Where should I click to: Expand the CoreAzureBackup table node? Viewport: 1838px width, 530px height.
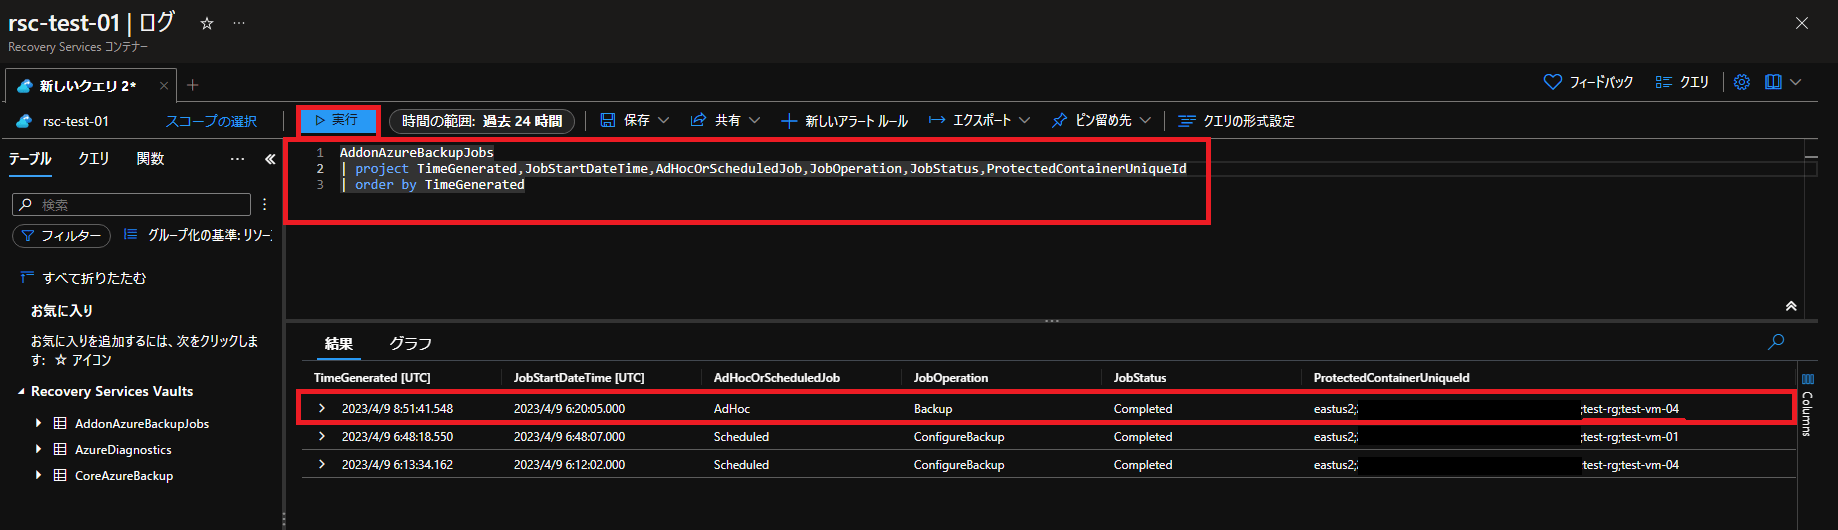tap(39, 475)
